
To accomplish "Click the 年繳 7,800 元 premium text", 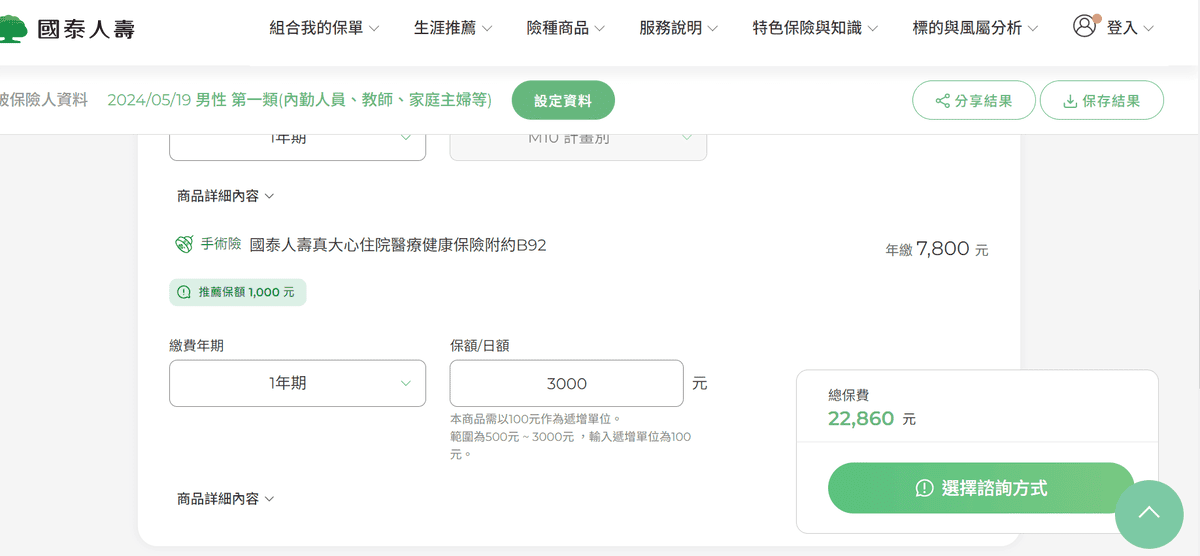I will (937, 249).
